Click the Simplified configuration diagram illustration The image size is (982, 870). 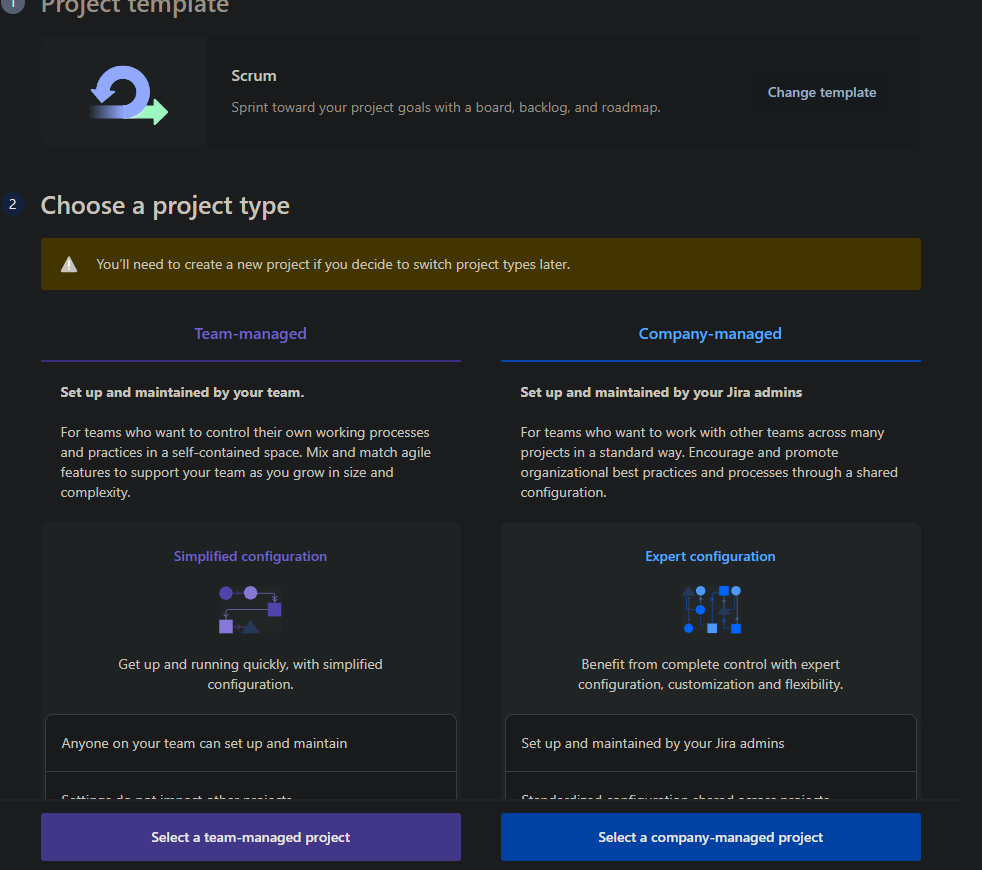pyautogui.click(x=250, y=608)
